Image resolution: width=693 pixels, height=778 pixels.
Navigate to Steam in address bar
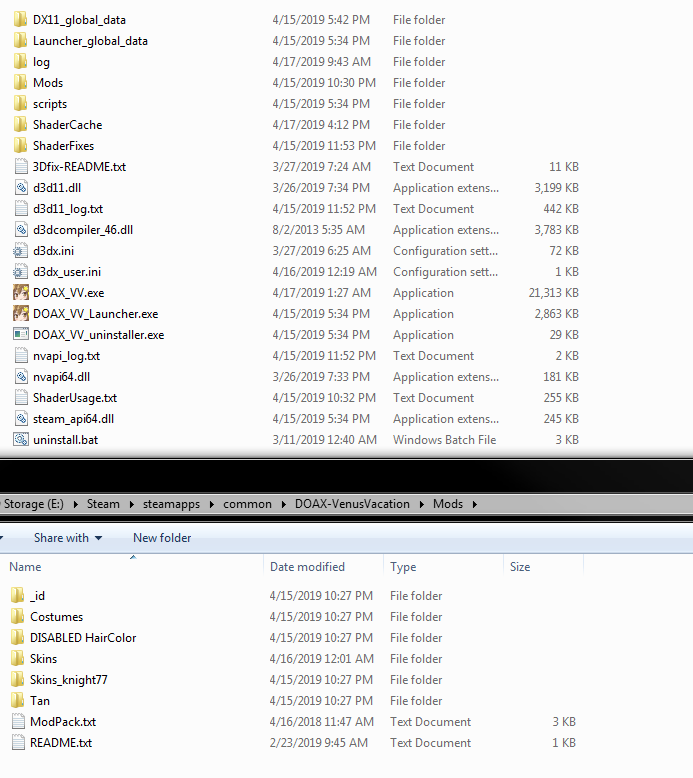(x=103, y=504)
